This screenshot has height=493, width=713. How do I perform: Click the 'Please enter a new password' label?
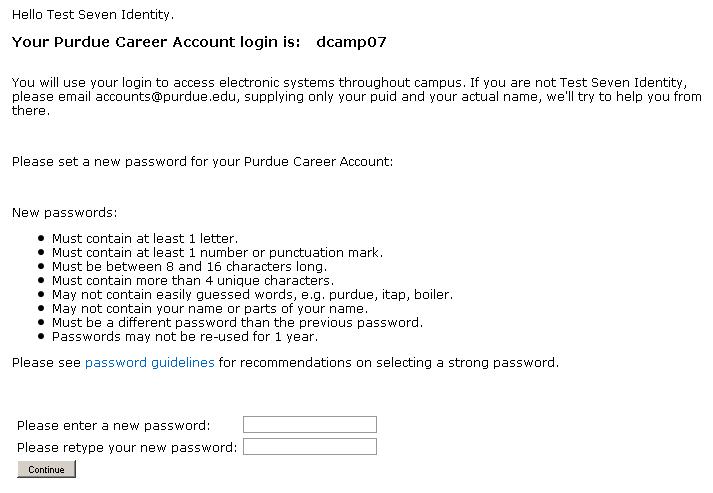(114, 426)
